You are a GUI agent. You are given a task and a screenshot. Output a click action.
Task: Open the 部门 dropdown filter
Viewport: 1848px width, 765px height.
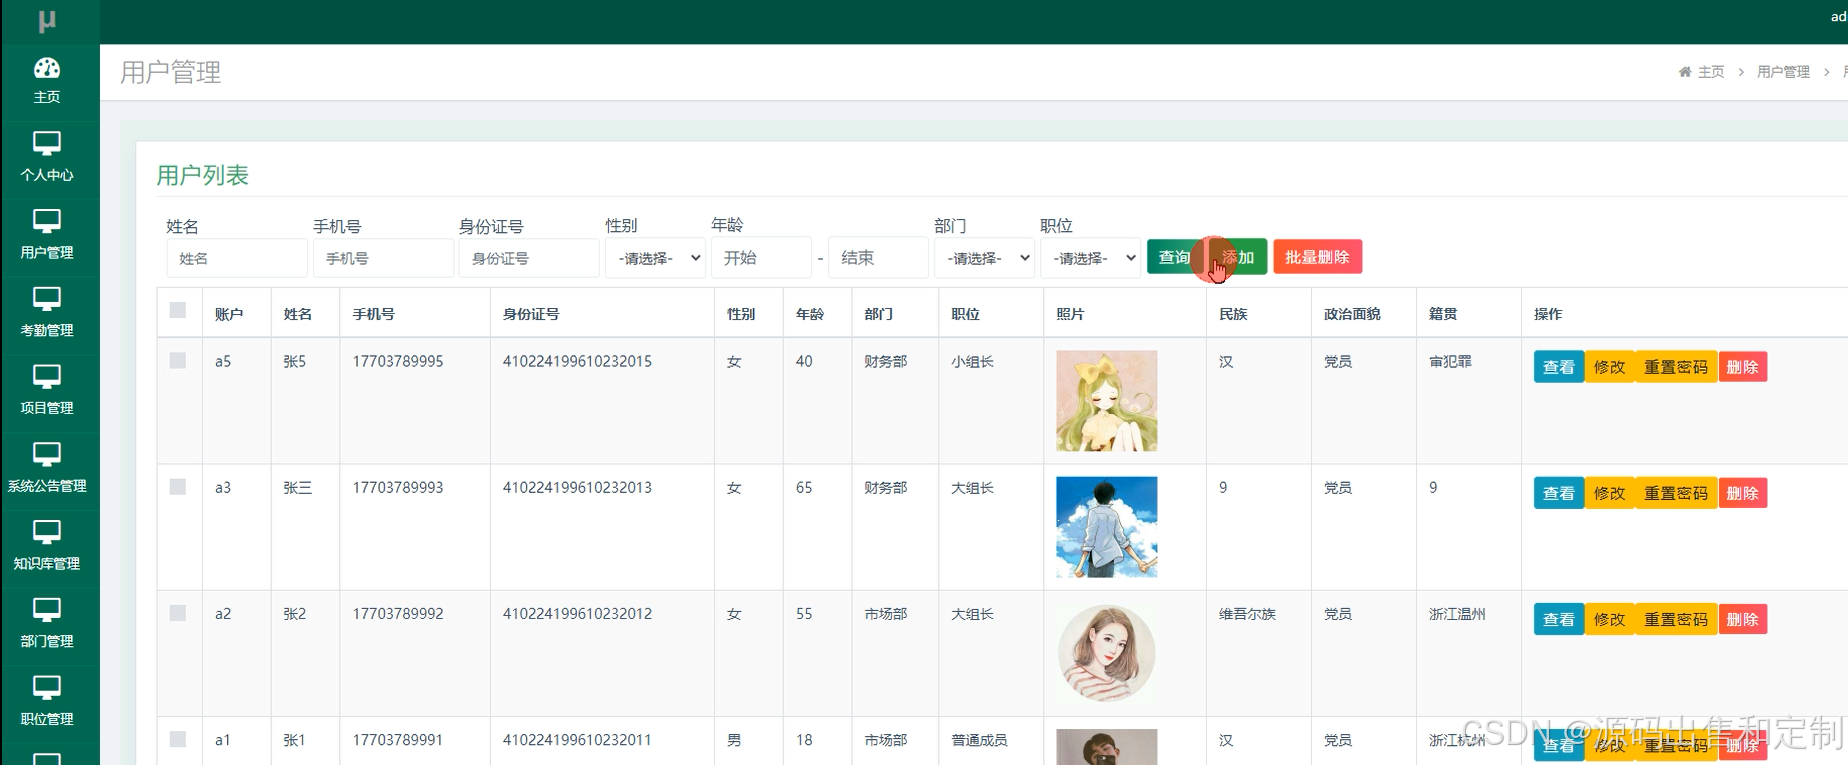click(984, 258)
